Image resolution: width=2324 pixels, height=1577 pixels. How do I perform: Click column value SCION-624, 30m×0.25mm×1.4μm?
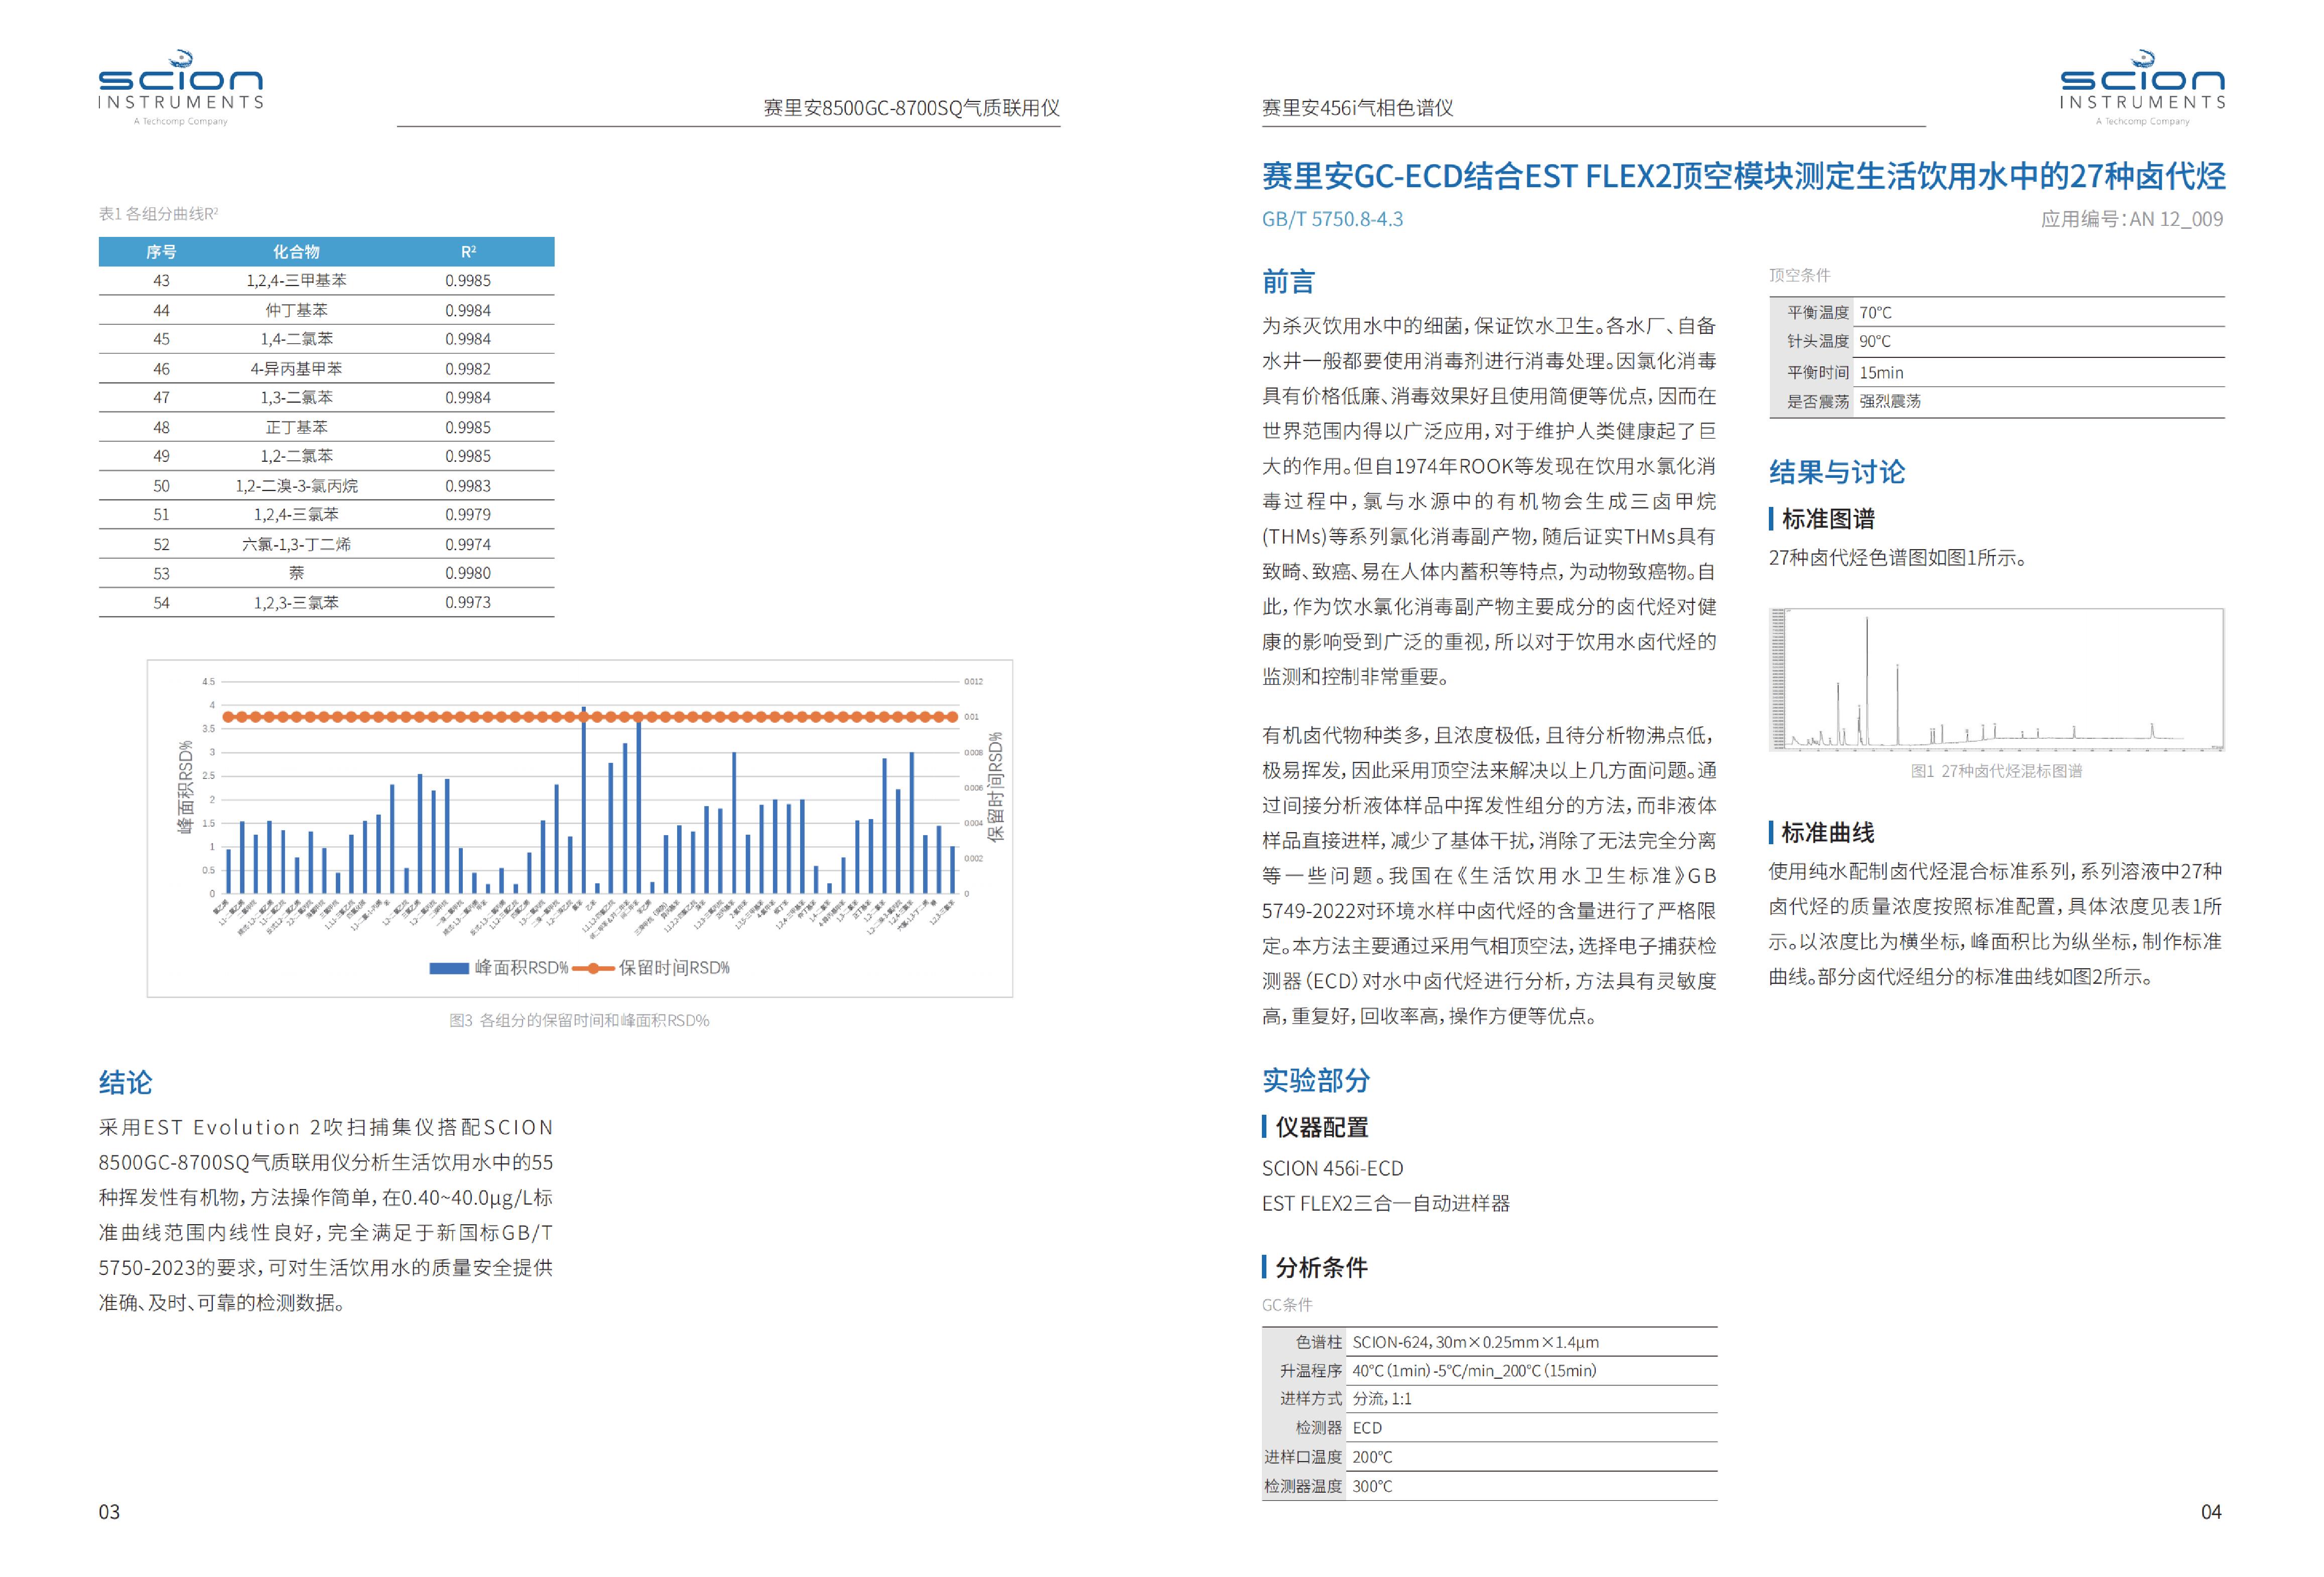1476,1343
